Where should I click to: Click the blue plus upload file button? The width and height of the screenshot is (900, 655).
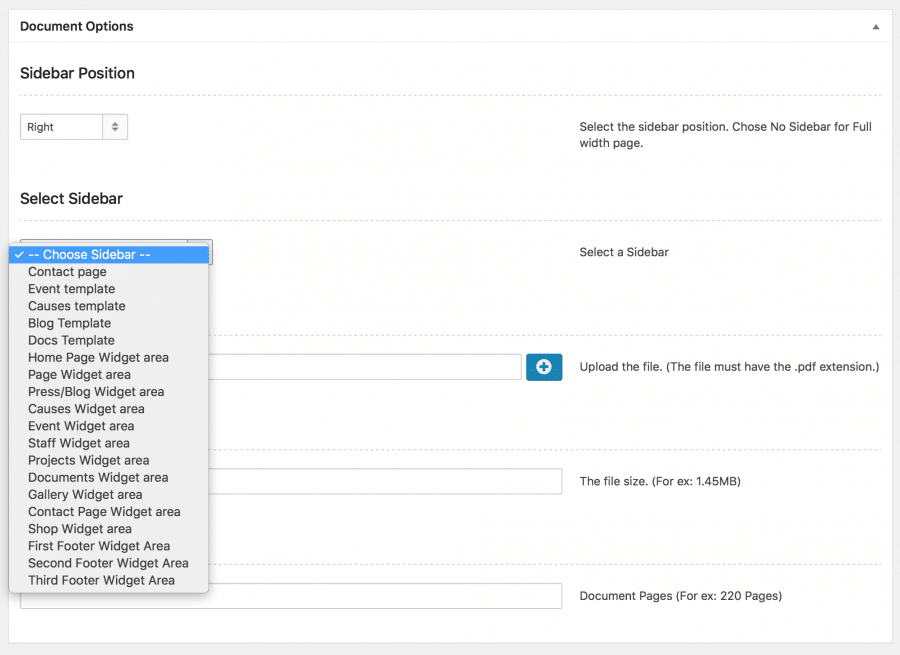544,367
